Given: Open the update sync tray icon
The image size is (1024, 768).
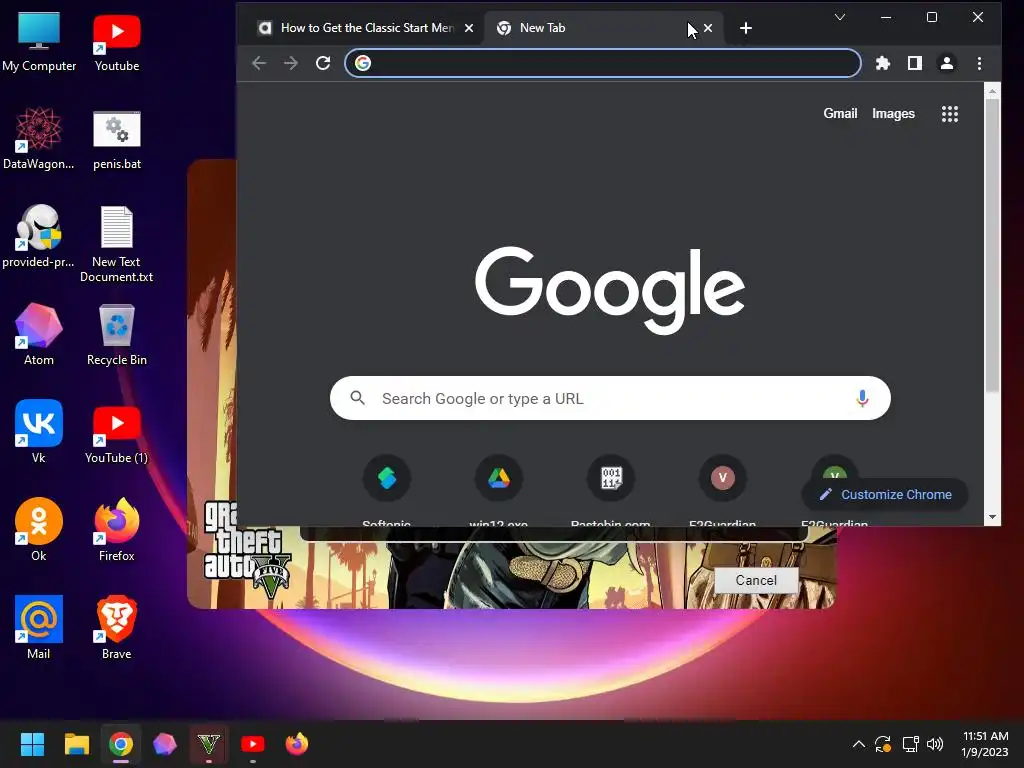Looking at the screenshot, I should [883, 744].
